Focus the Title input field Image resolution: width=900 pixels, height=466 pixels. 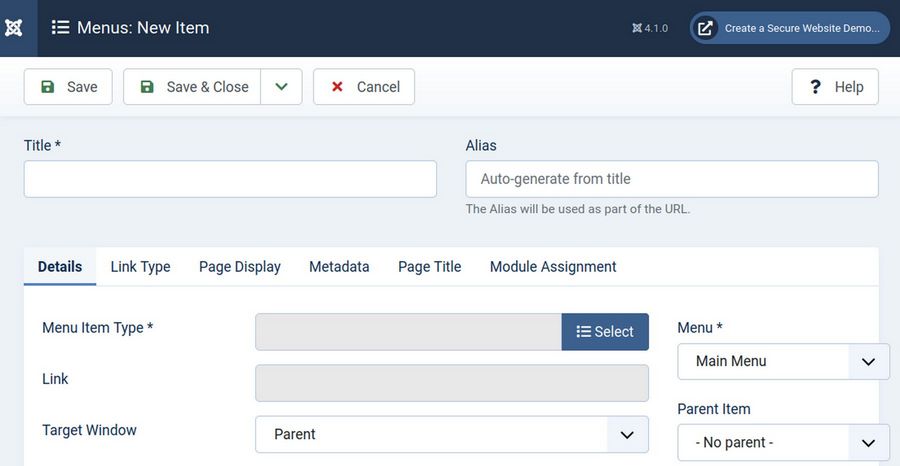point(230,179)
